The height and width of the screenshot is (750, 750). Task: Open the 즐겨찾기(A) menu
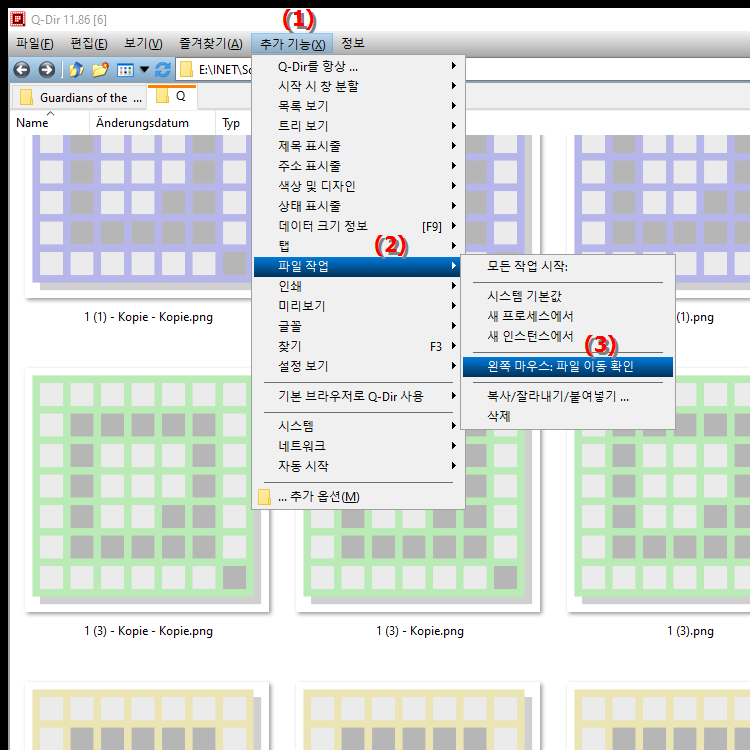point(211,44)
